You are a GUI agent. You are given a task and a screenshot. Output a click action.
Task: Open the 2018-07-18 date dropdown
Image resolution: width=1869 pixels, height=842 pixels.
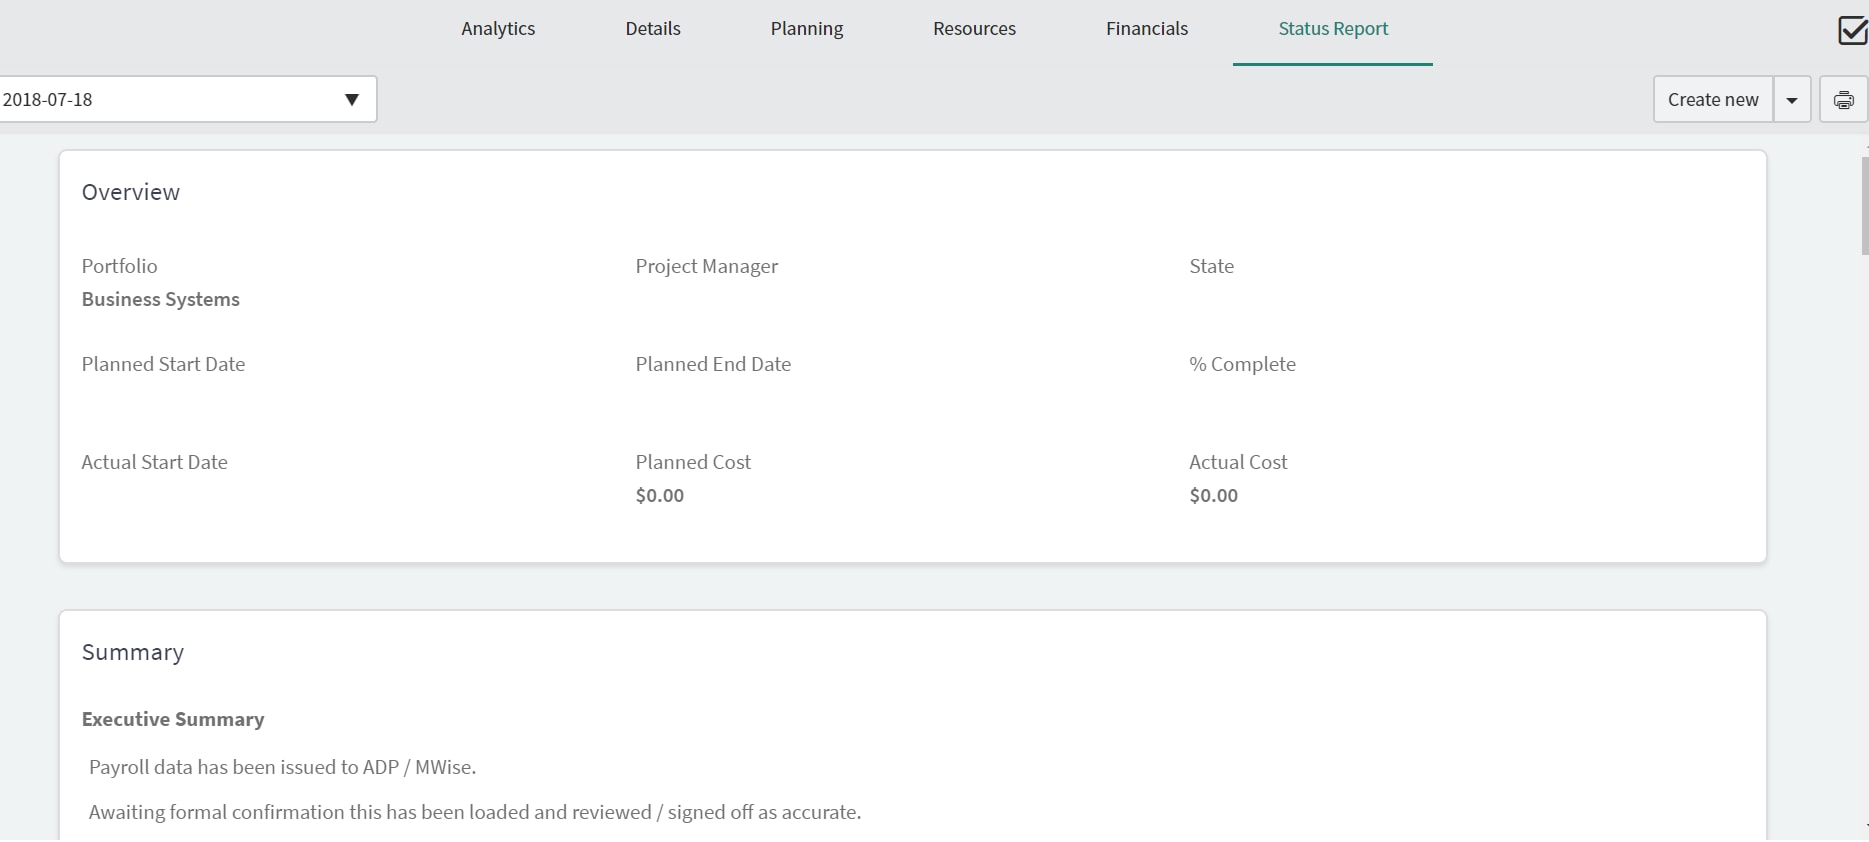(x=187, y=100)
